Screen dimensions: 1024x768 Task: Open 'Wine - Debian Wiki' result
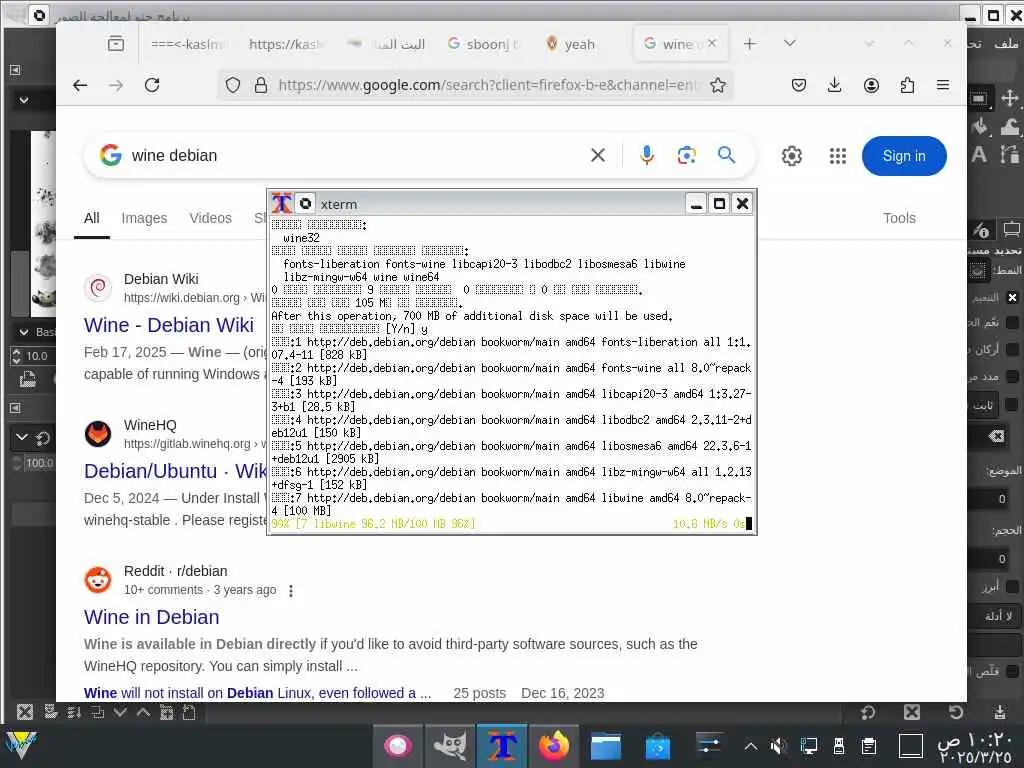coord(169,325)
